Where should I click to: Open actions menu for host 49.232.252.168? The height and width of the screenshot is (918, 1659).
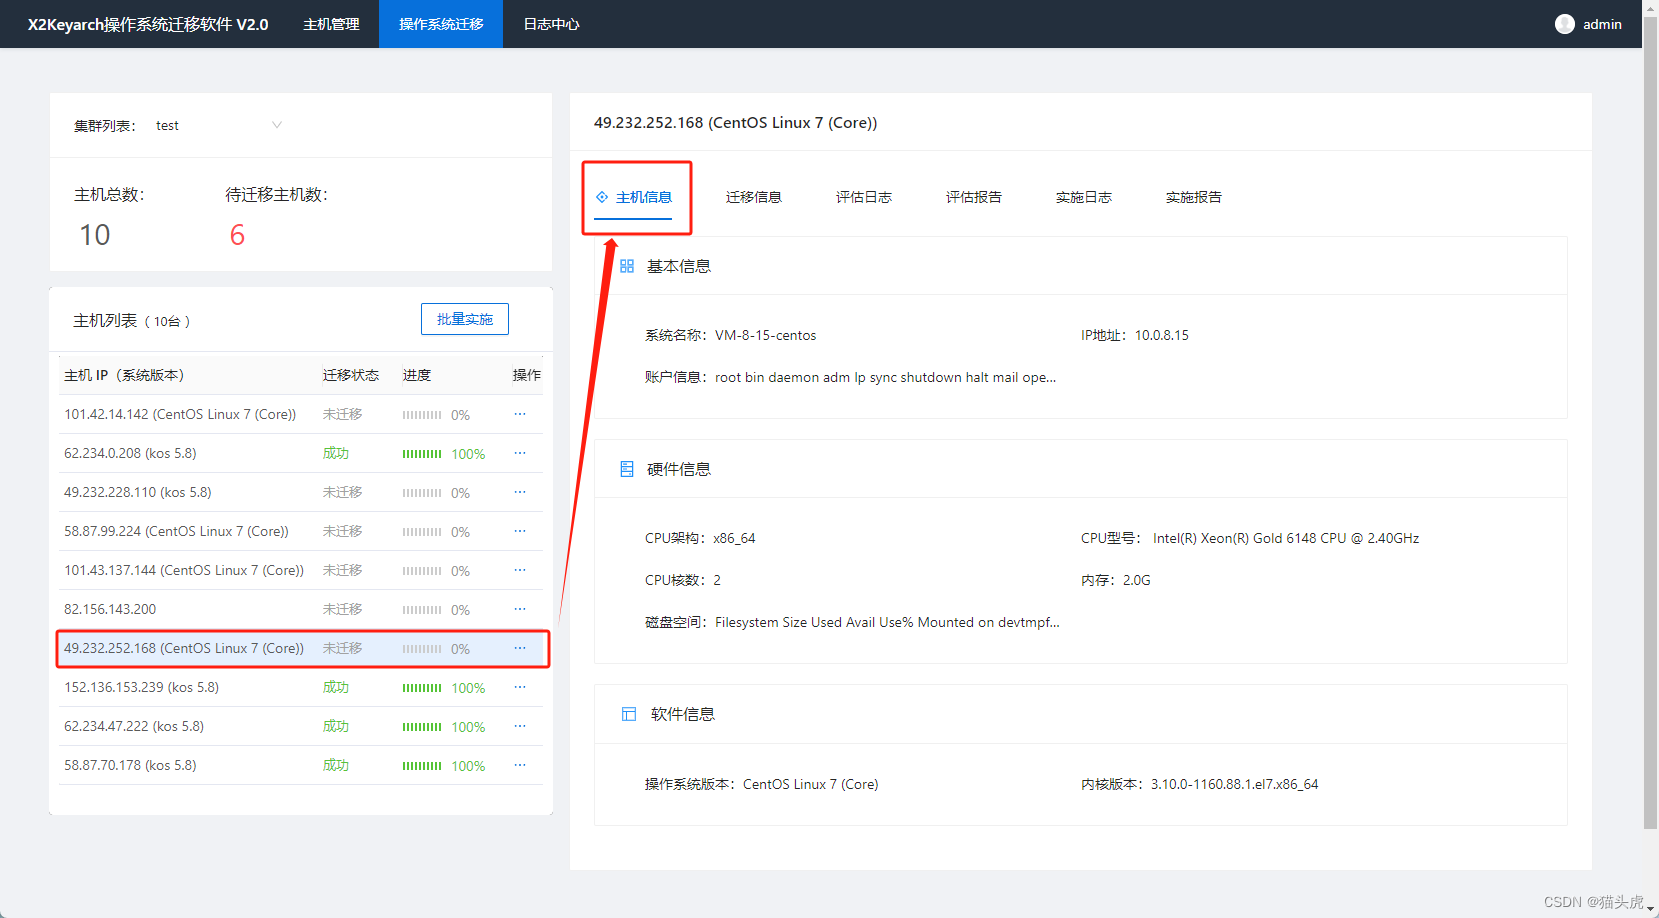pyautogui.click(x=520, y=648)
